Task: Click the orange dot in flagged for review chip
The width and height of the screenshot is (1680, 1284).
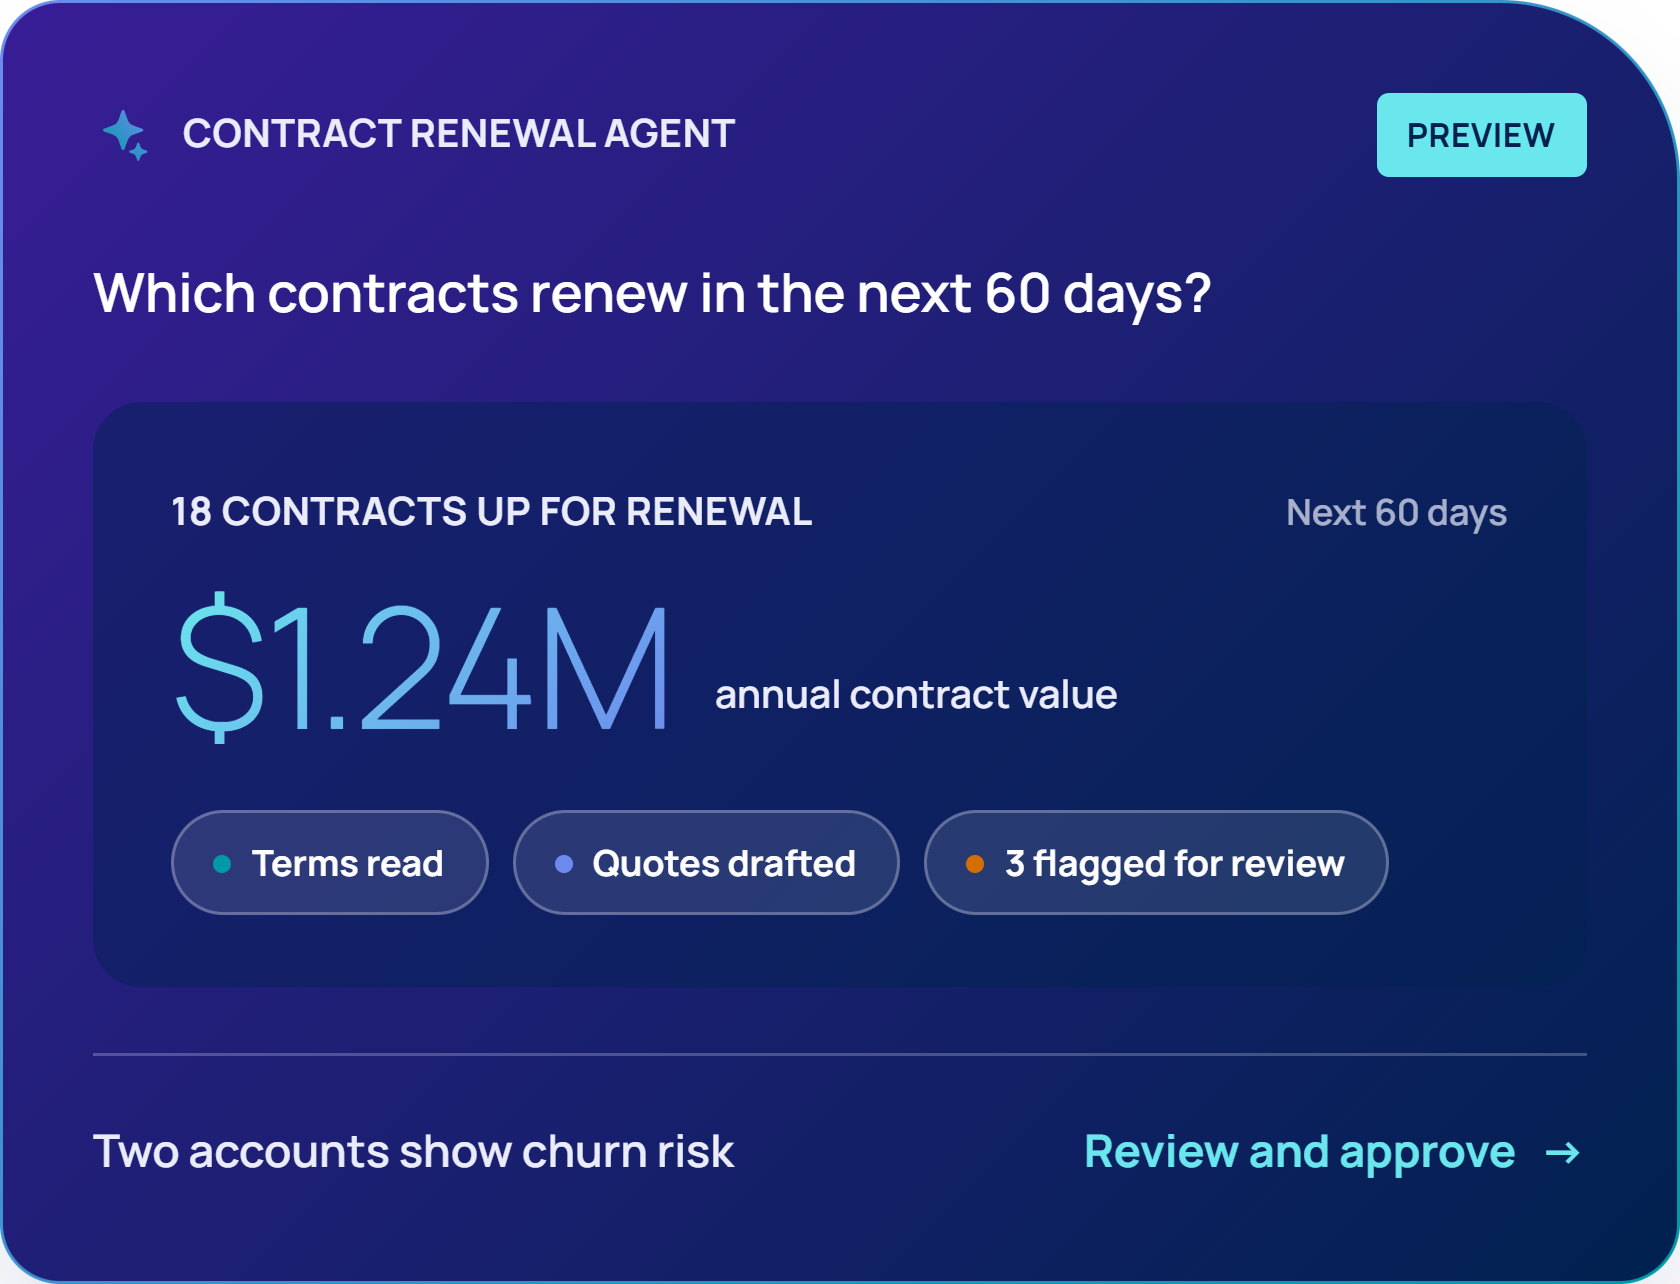Action: (975, 864)
